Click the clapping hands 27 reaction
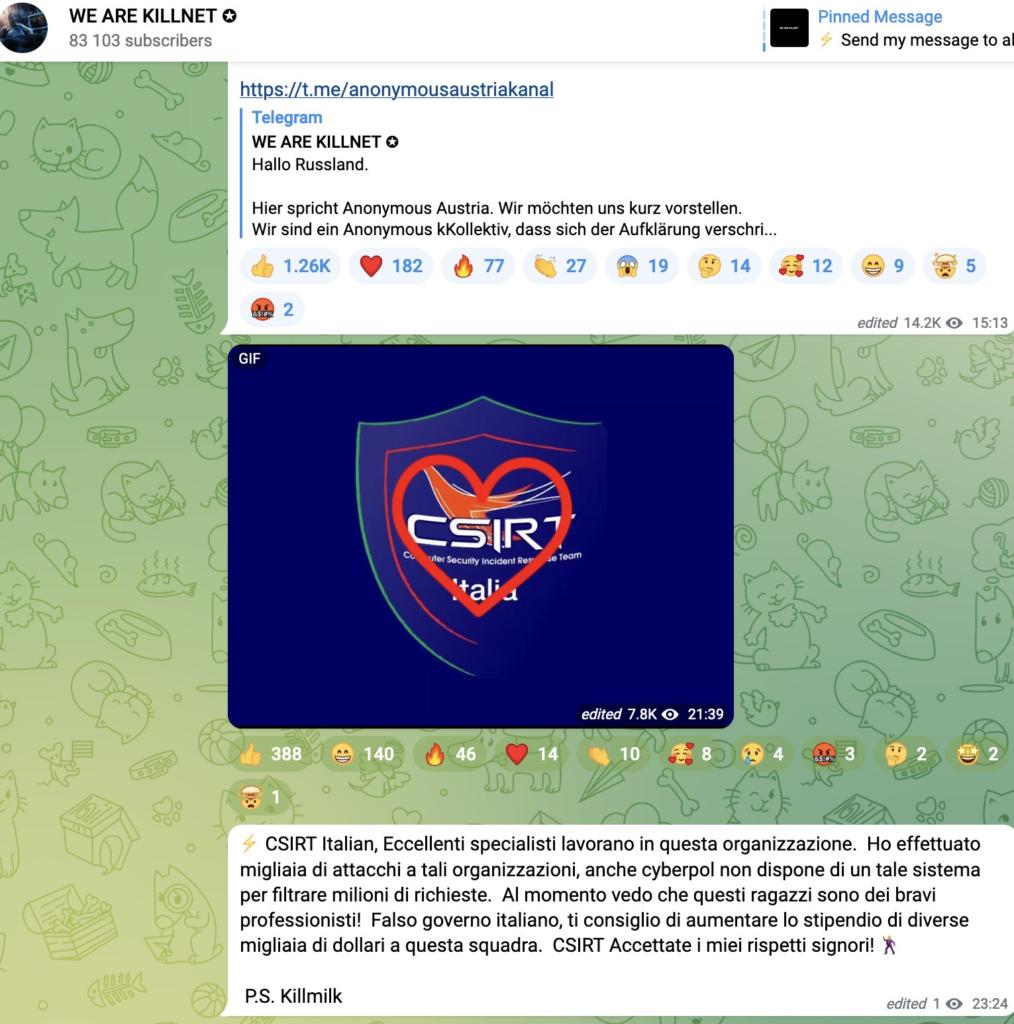This screenshot has width=1014, height=1024. (560, 266)
